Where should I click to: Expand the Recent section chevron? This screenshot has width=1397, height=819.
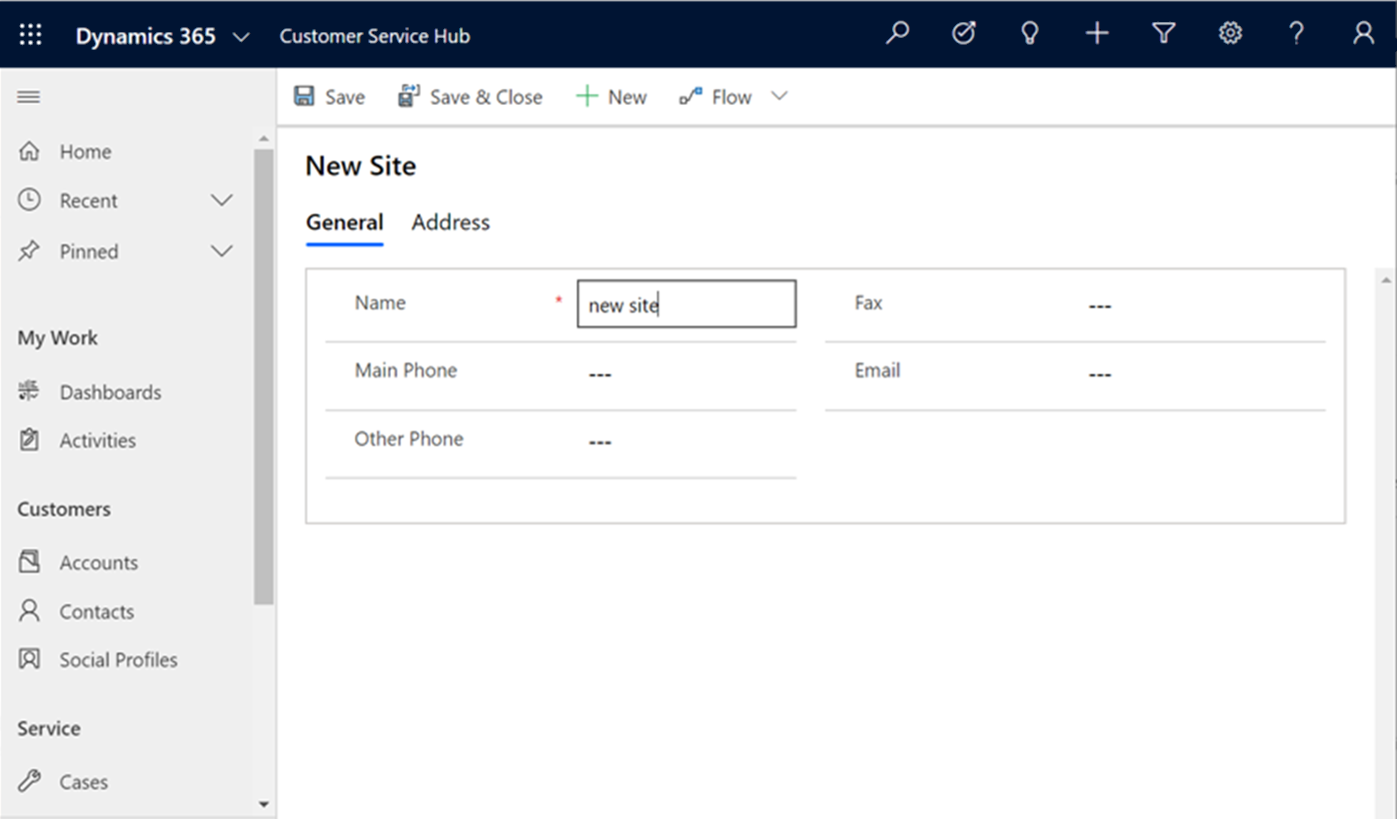pyautogui.click(x=221, y=200)
